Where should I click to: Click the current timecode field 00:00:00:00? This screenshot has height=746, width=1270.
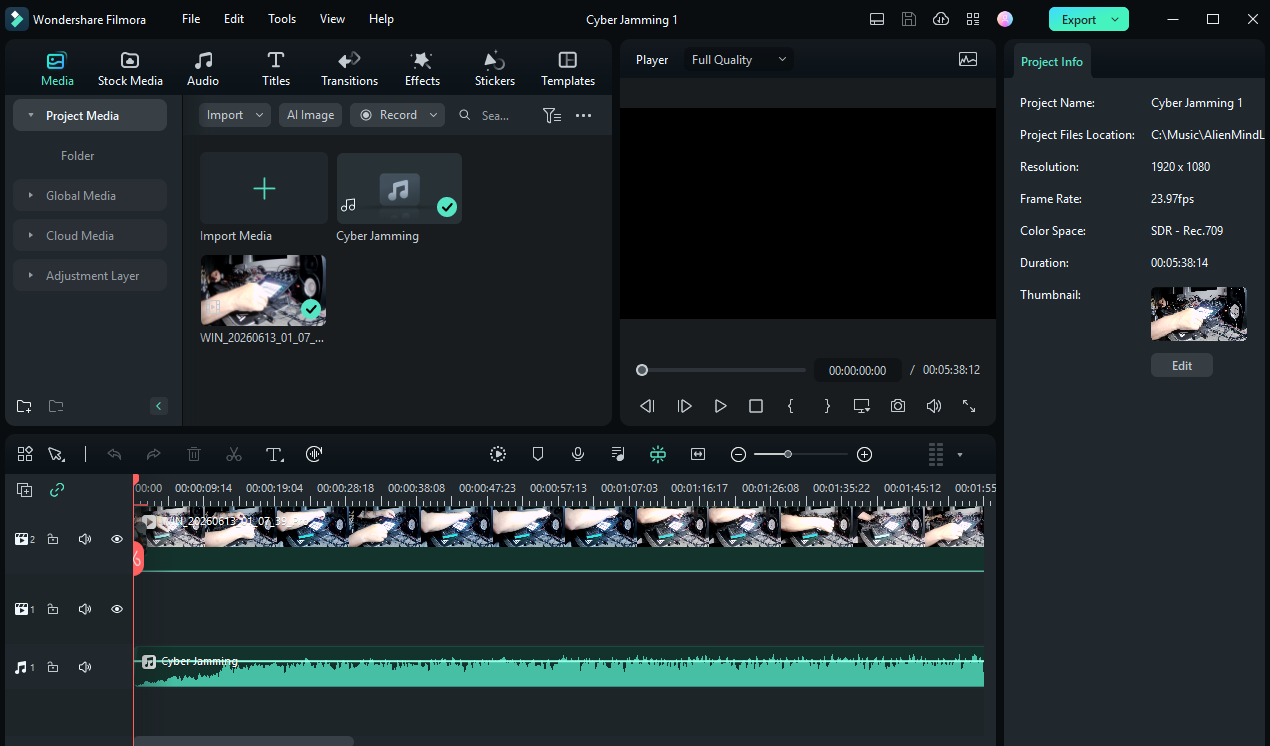click(858, 370)
